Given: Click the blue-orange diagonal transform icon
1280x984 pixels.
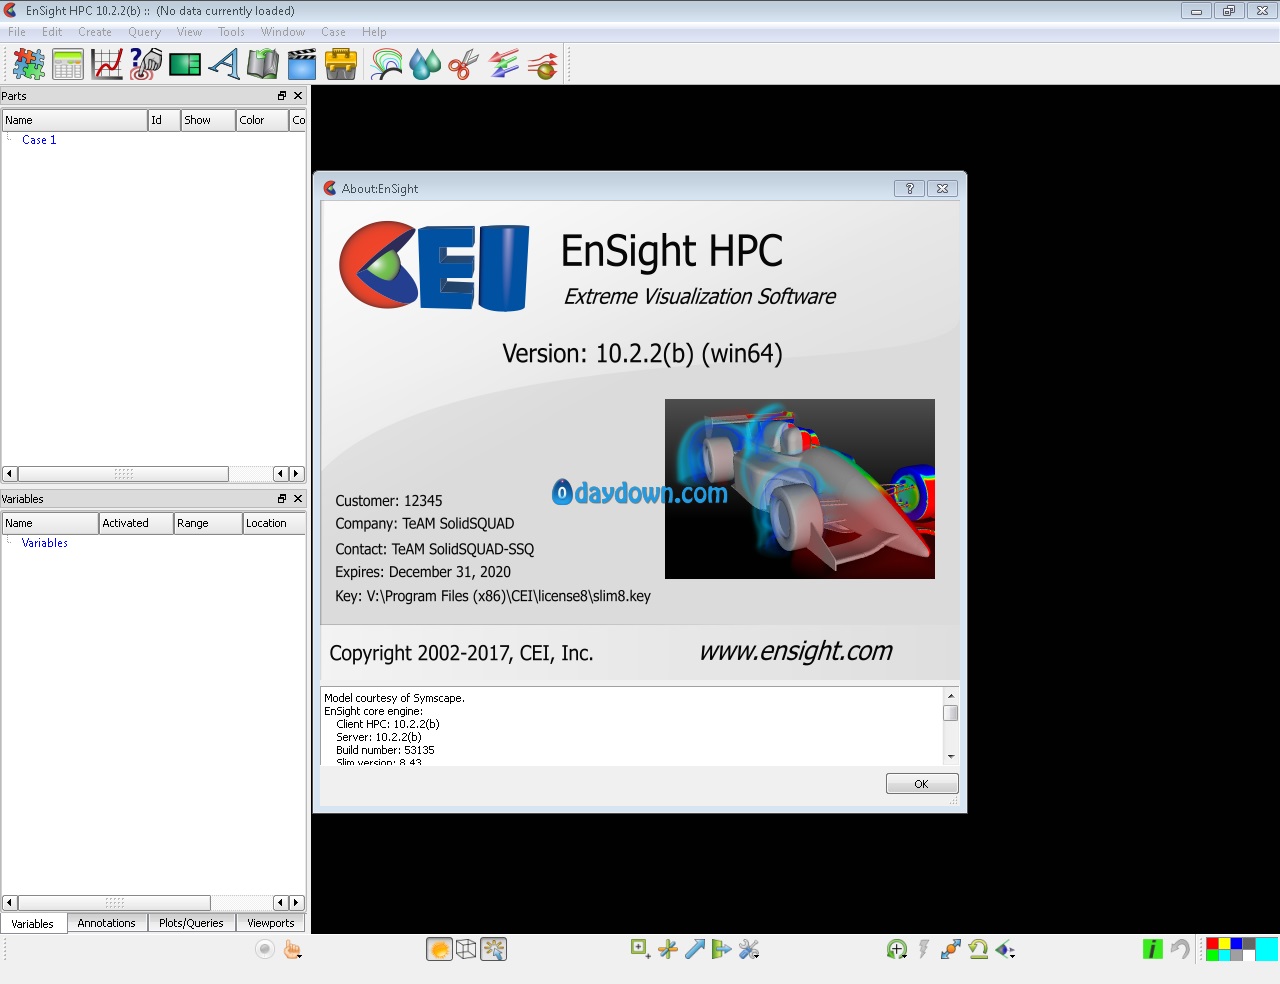Looking at the screenshot, I should pos(951,949).
